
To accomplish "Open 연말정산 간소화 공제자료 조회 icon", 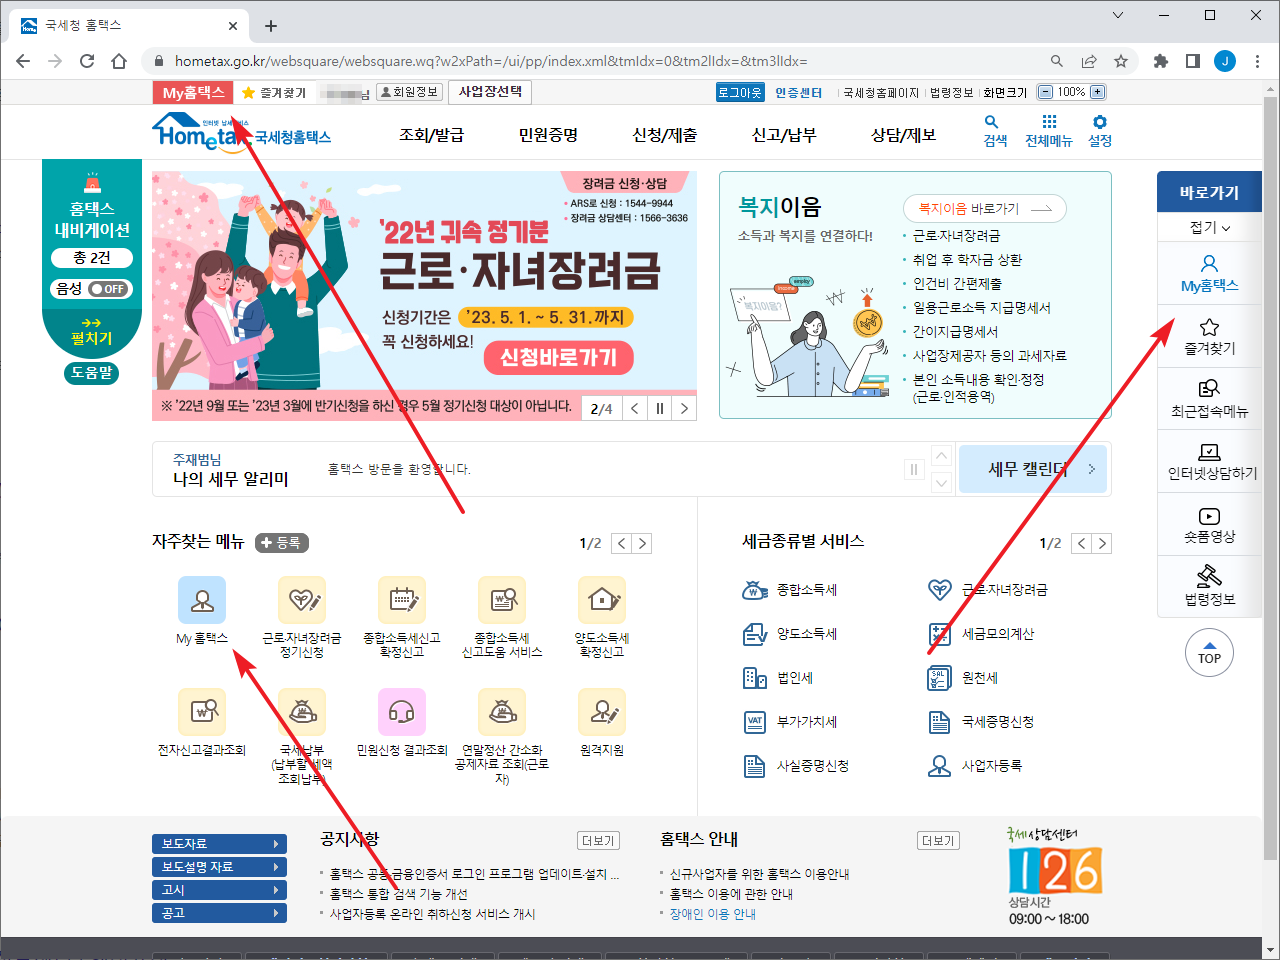I will click(x=502, y=712).
